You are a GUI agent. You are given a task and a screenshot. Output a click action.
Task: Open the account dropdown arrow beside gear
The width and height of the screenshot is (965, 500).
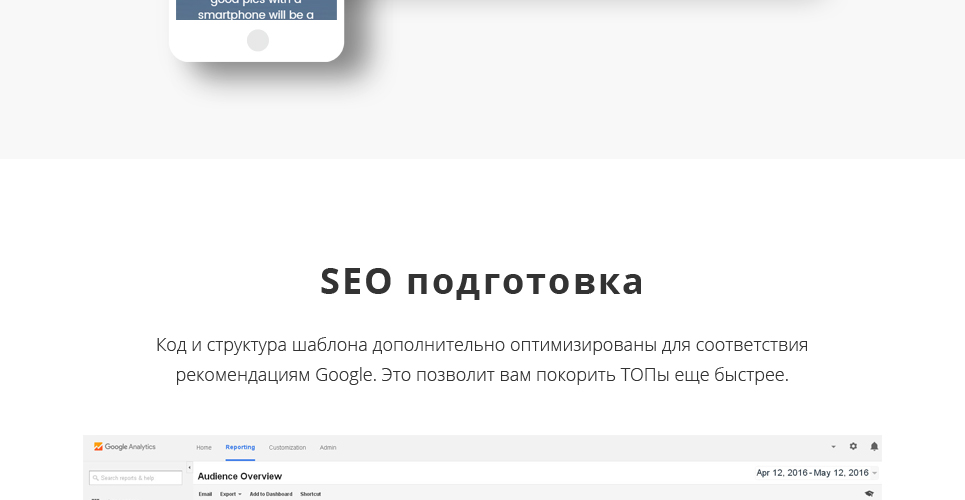coord(833,447)
